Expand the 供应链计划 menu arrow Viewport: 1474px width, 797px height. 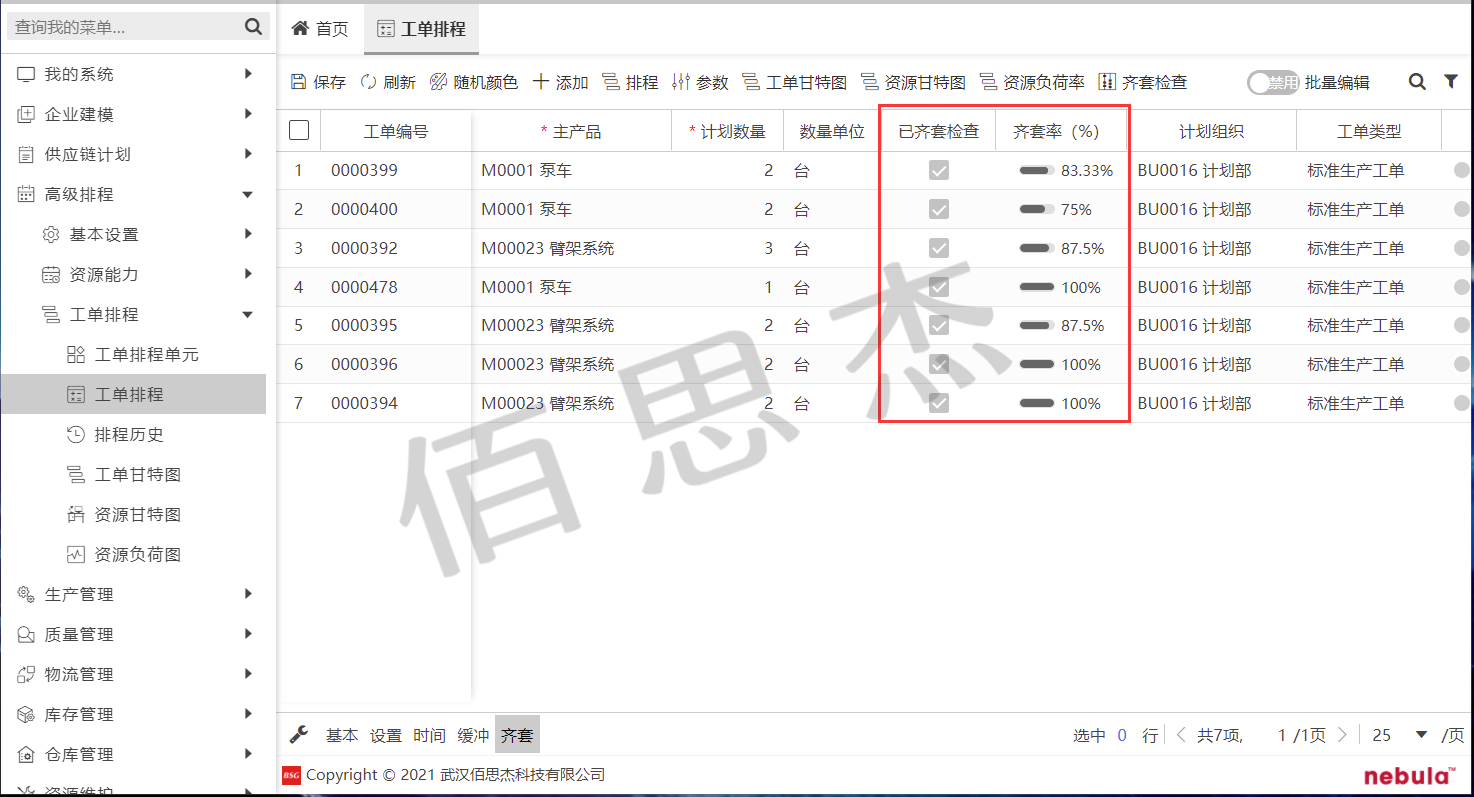pos(248,153)
